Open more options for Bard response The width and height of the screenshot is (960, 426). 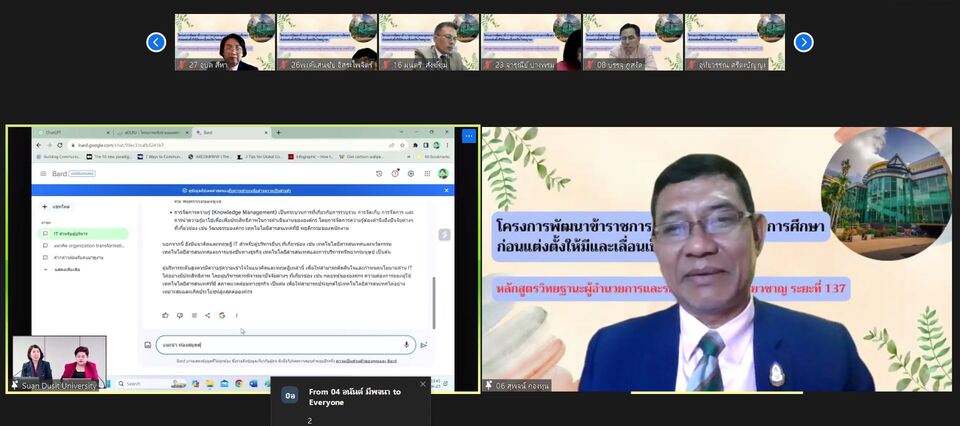236,315
